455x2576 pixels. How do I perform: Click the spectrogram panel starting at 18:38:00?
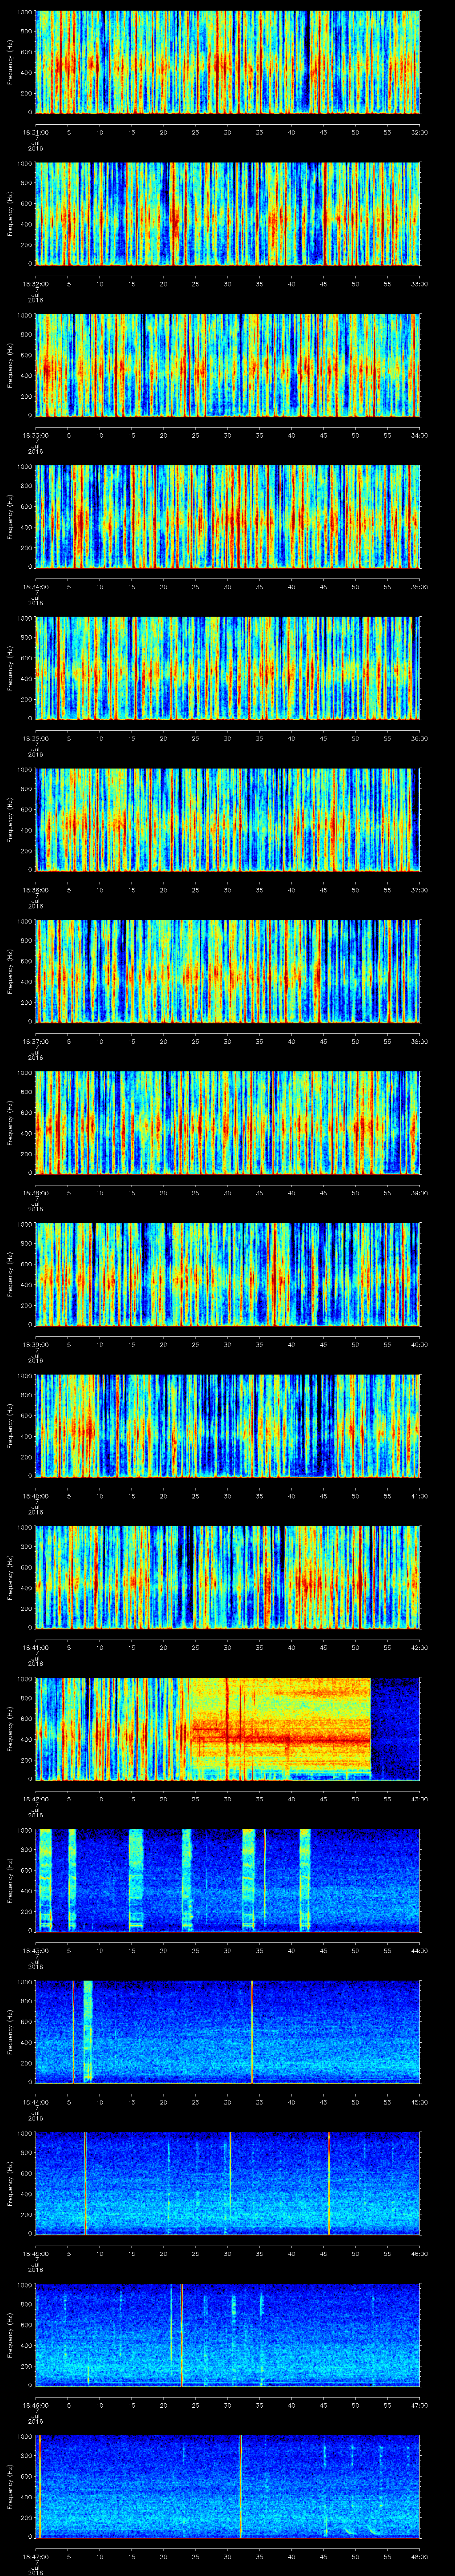coord(228,1122)
